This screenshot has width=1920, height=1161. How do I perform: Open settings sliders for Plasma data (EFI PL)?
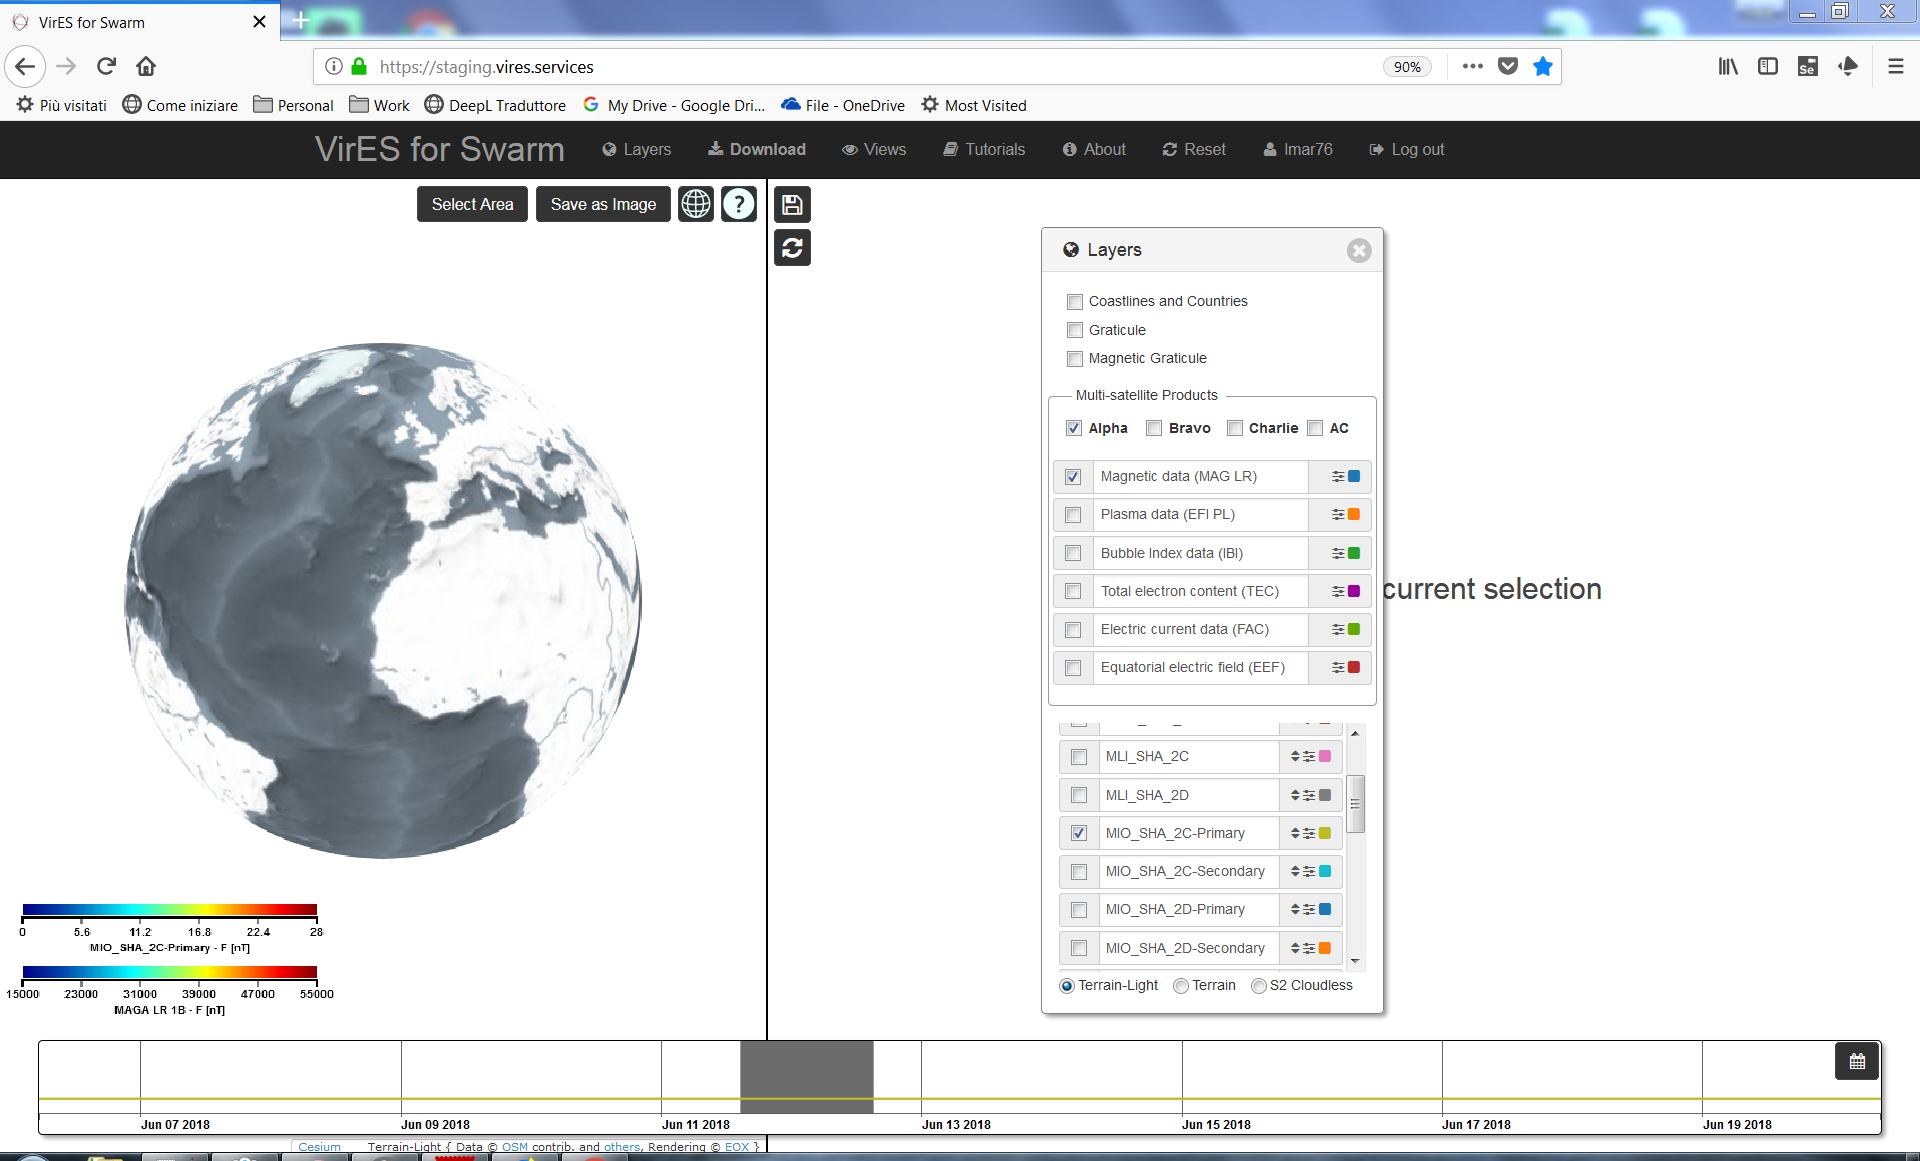coord(1338,515)
